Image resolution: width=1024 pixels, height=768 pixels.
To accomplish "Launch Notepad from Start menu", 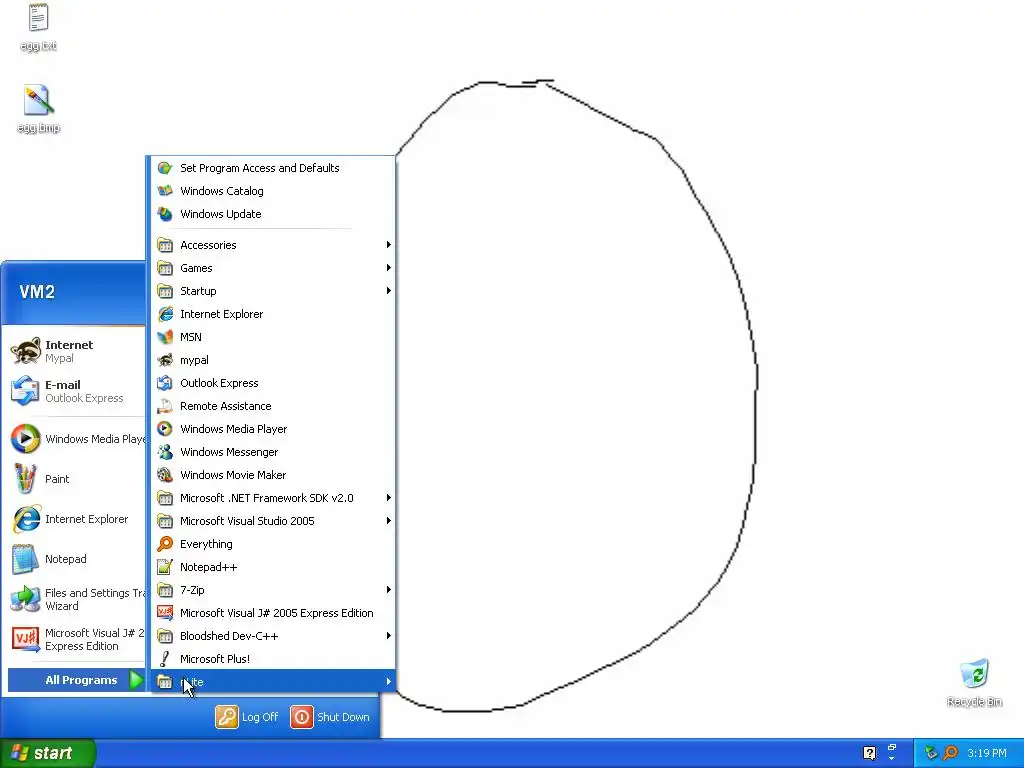I will (x=75, y=559).
